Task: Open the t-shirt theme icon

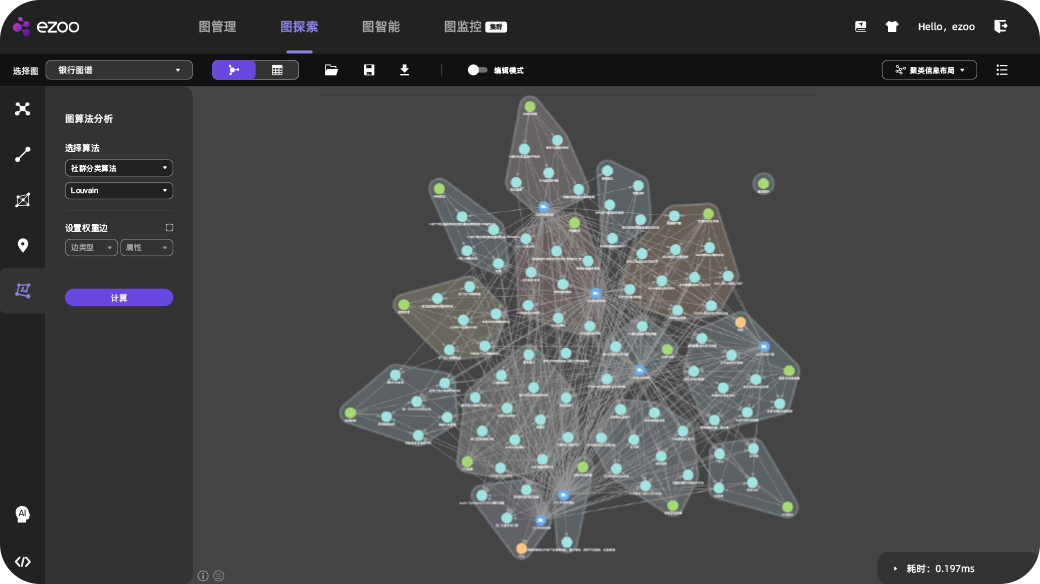Action: tap(892, 27)
